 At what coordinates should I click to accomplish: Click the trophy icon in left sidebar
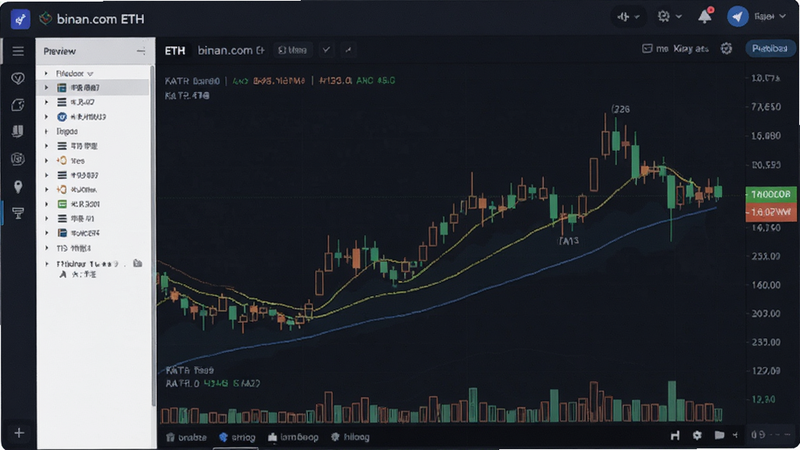(x=18, y=213)
